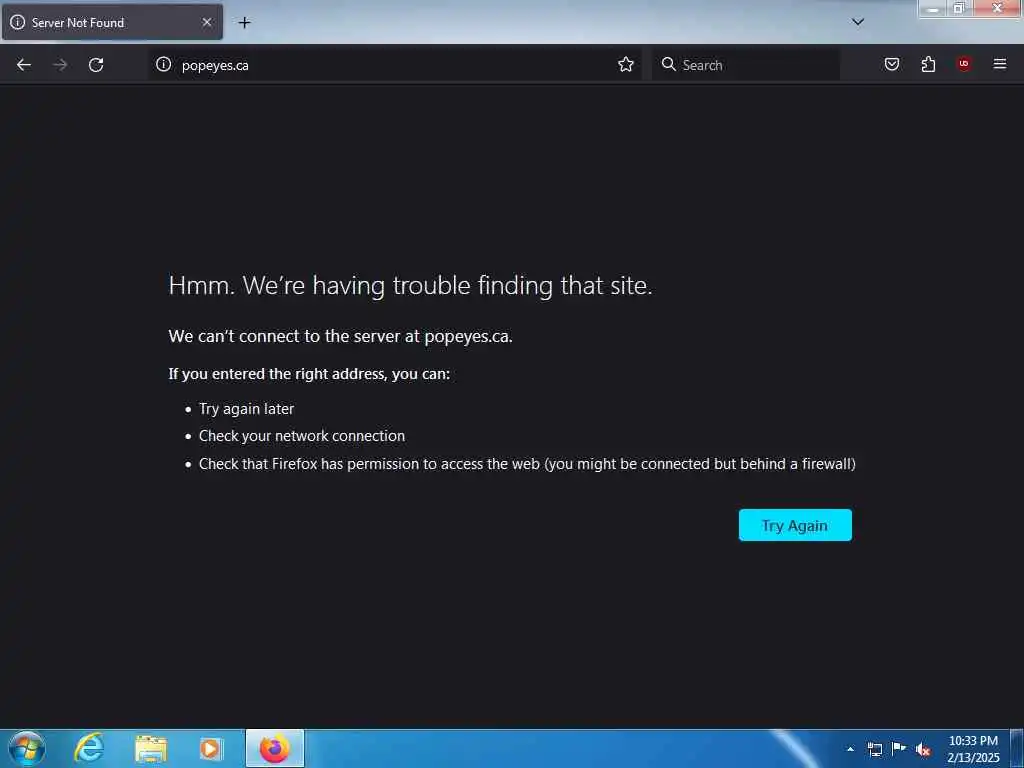Click the Show desktop strip beside clock
The width and height of the screenshot is (1024, 768).
[1017, 748]
